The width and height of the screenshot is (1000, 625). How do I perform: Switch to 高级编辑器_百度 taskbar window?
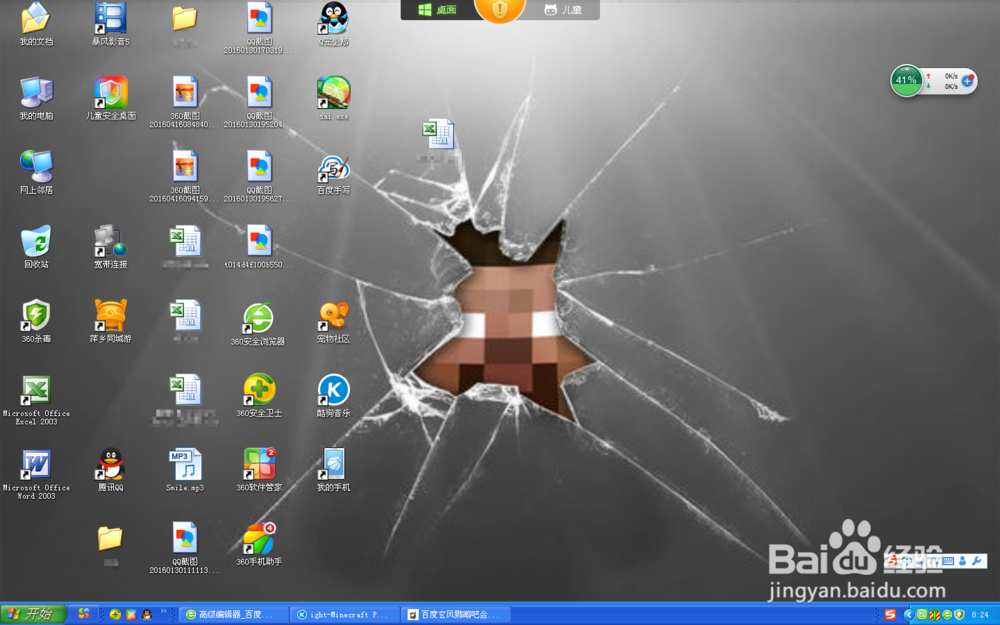pos(232,615)
